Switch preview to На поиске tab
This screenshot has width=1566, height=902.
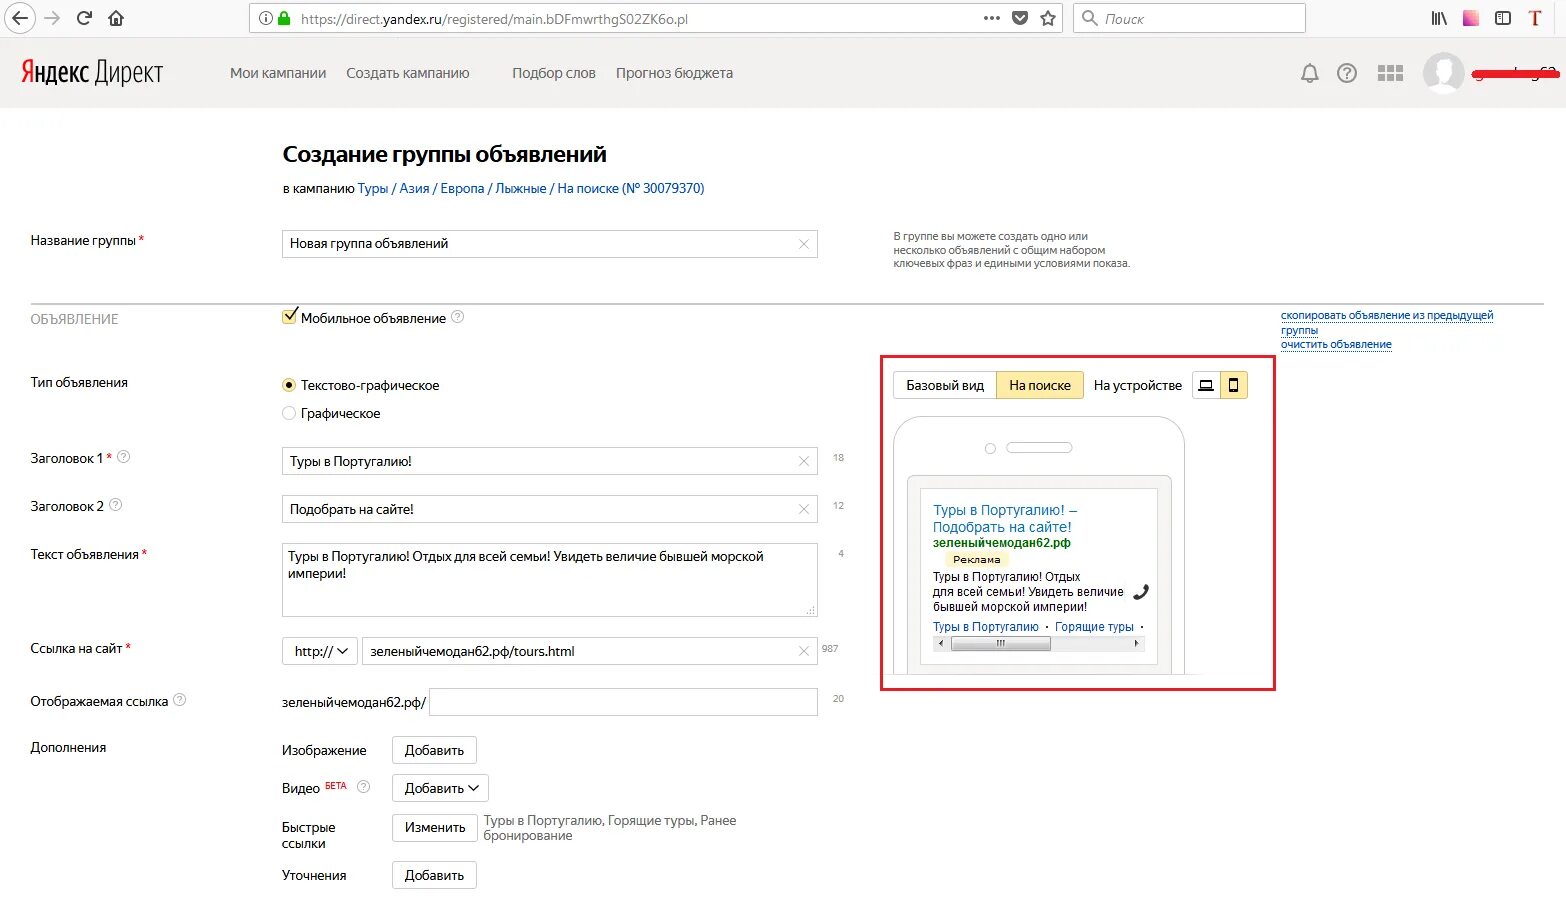[x=1040, y=385]
